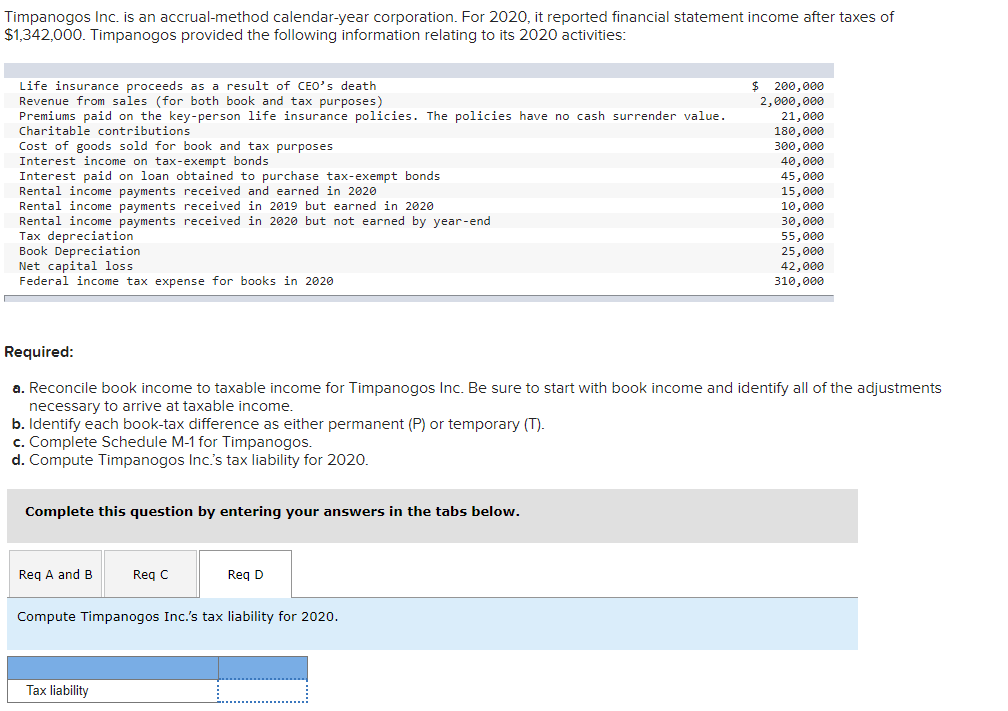Click requirement b about permanent or temporary
The width and height of the screenshot is (1008, 711).
278,424
